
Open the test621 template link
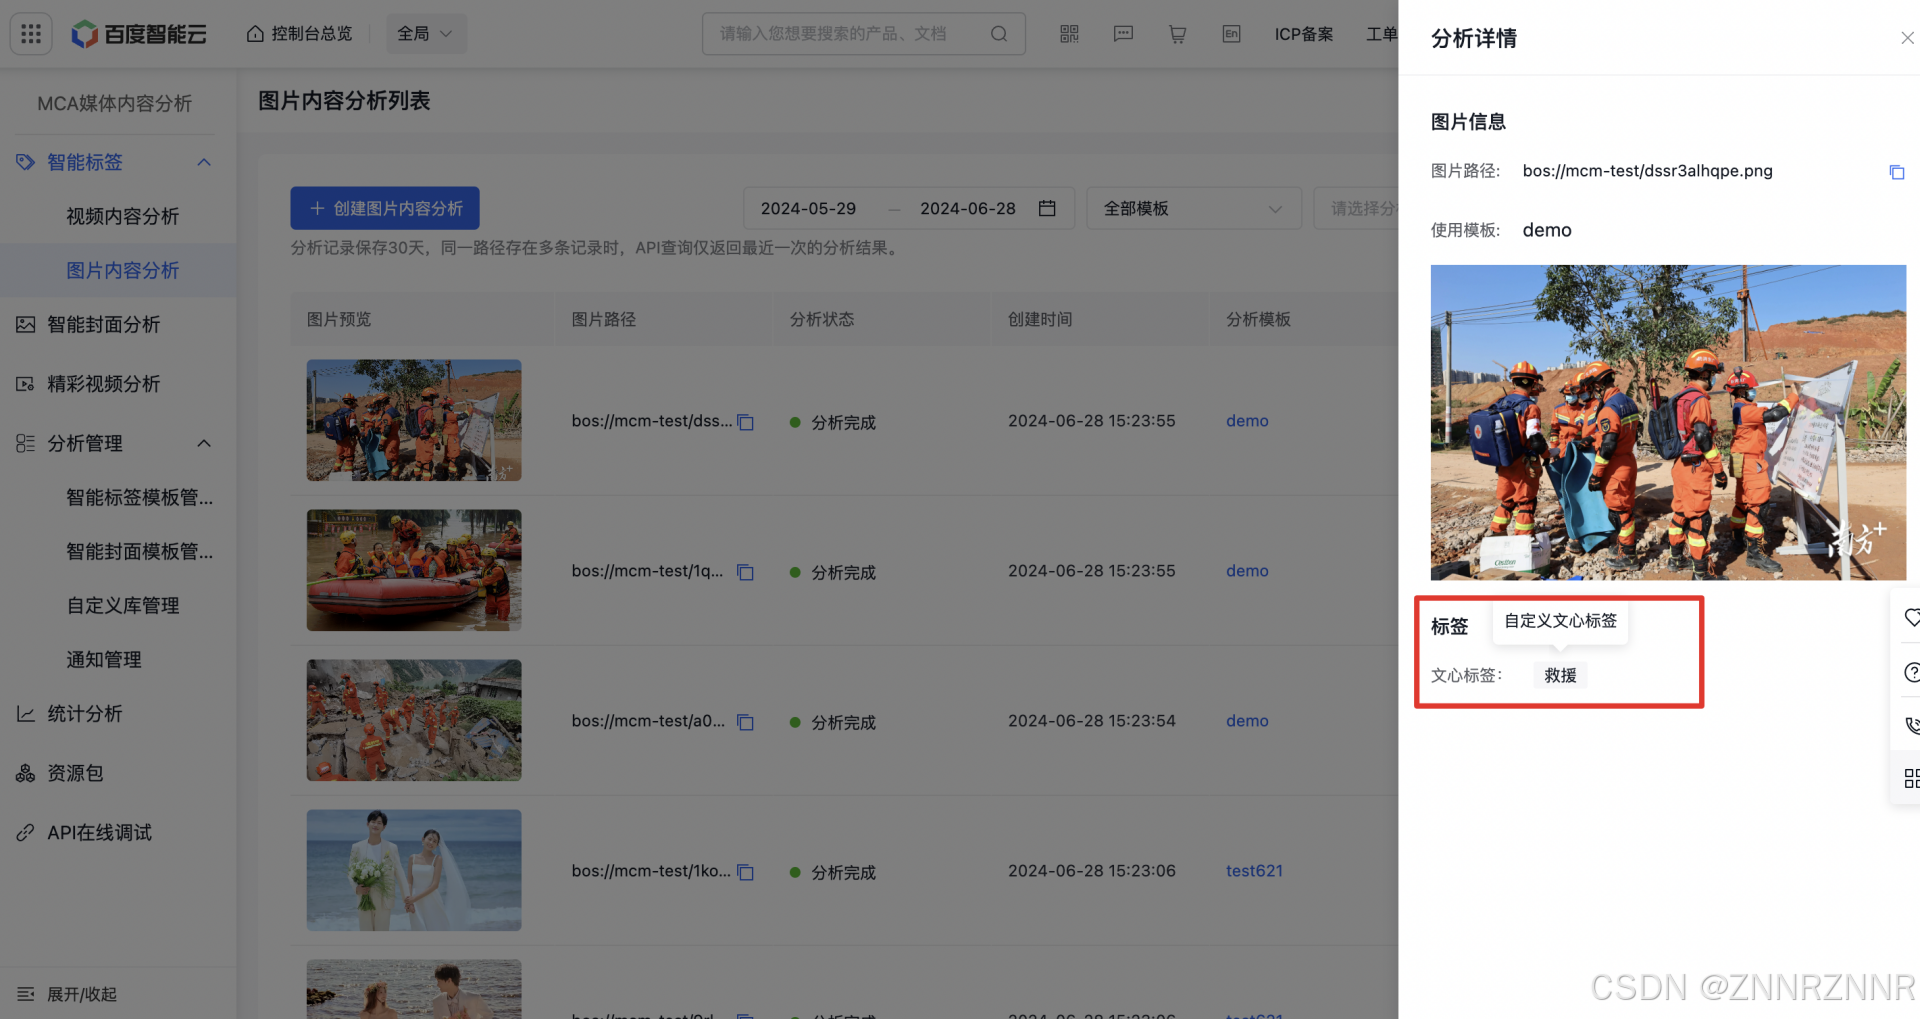(1254, 871)
